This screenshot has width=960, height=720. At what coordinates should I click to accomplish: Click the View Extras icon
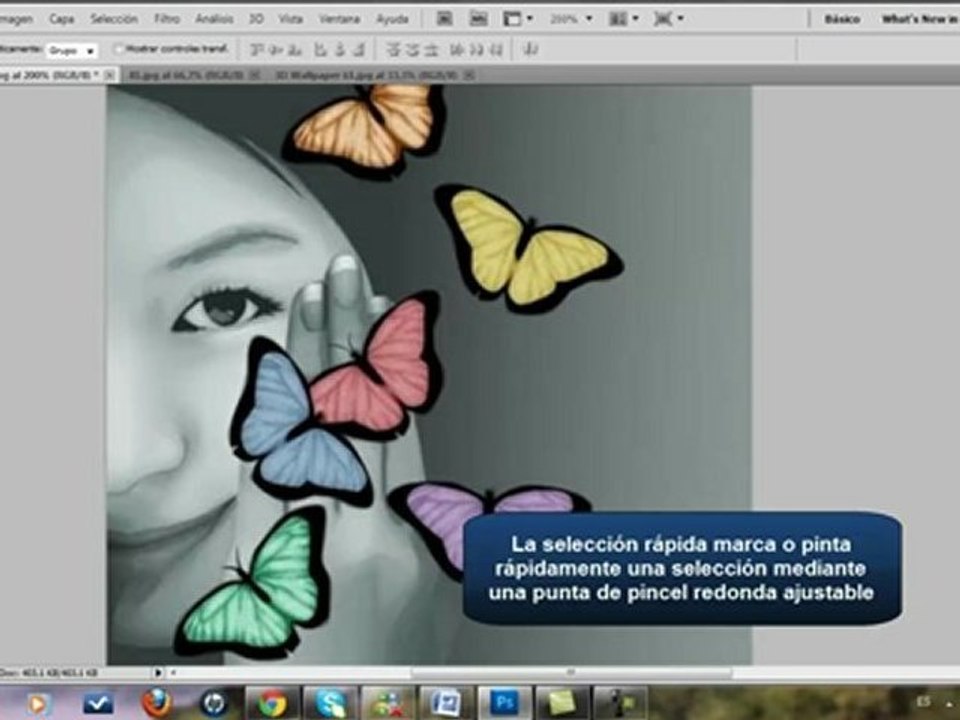512,19
